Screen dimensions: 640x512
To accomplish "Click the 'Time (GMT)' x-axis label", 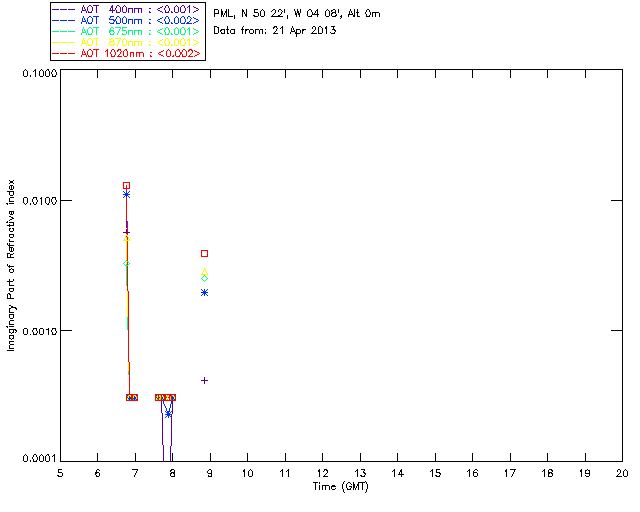I will pos(341,487).
